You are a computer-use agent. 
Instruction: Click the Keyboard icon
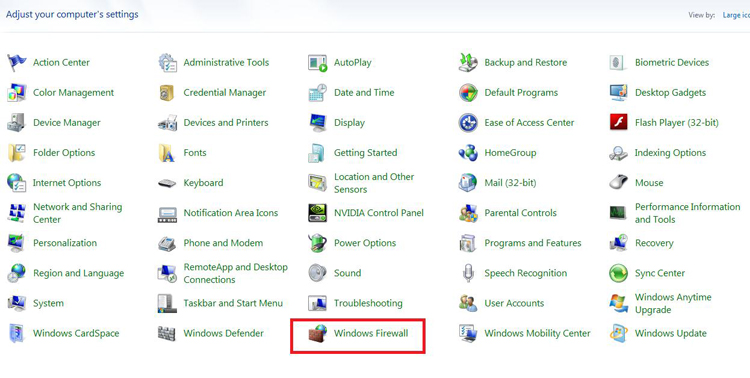167,183
